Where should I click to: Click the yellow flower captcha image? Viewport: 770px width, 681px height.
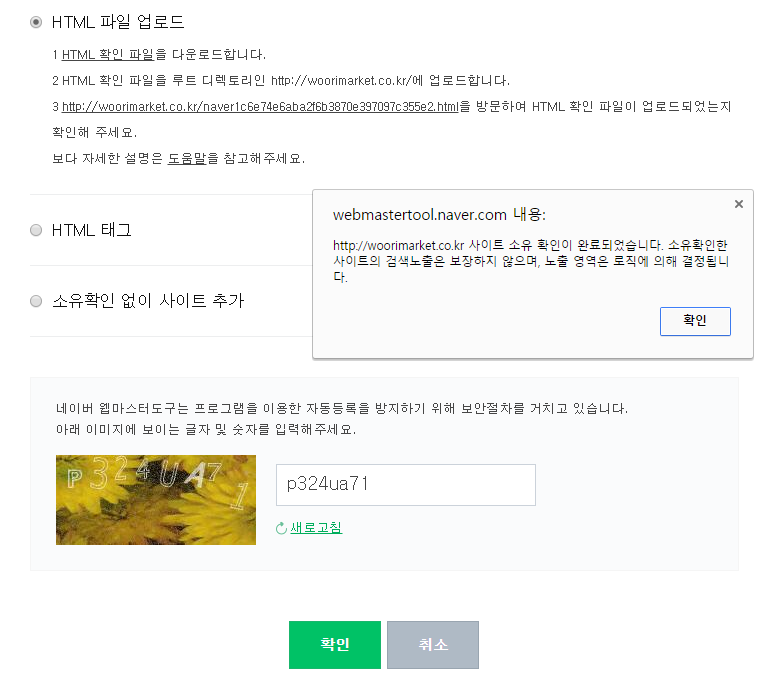[156, 499]
